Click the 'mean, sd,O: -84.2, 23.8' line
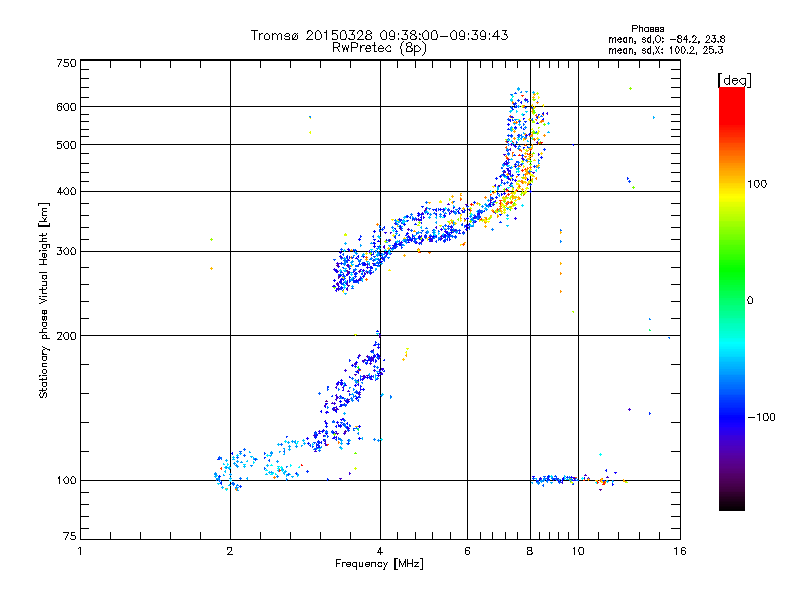800x600 pixels. click(x=666, y=40)
